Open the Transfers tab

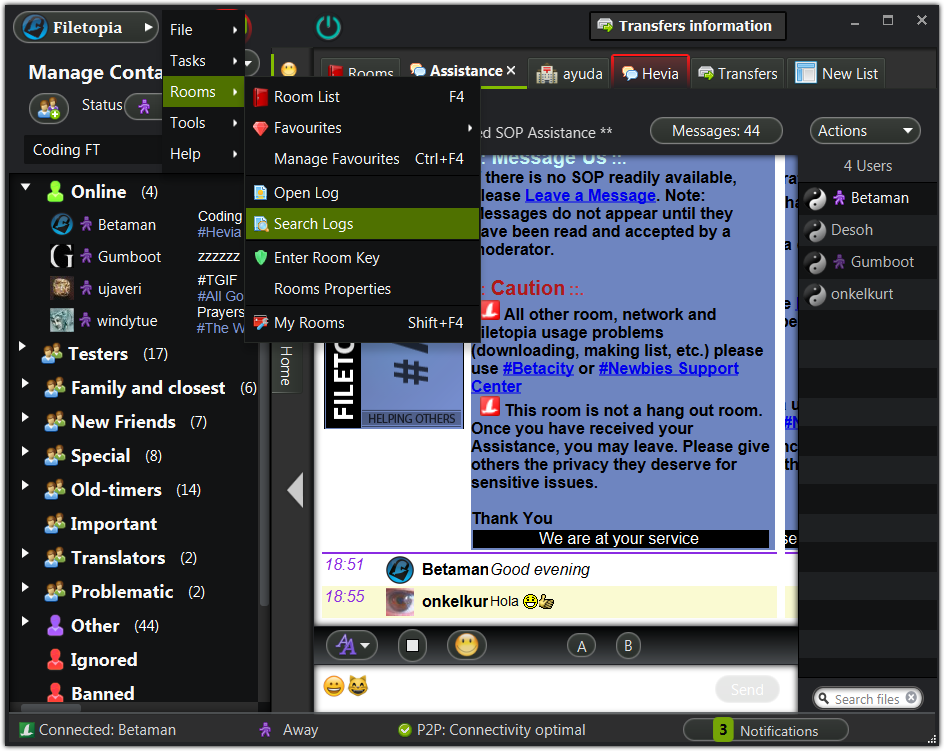(x=738, y=73)
